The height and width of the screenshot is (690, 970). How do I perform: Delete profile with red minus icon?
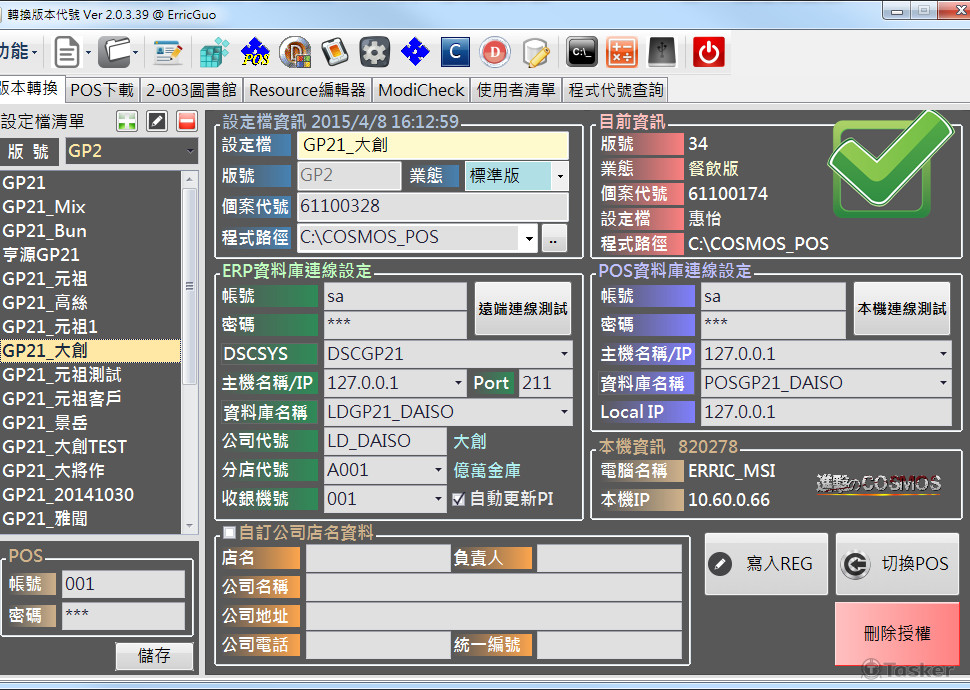coord(187,121)
